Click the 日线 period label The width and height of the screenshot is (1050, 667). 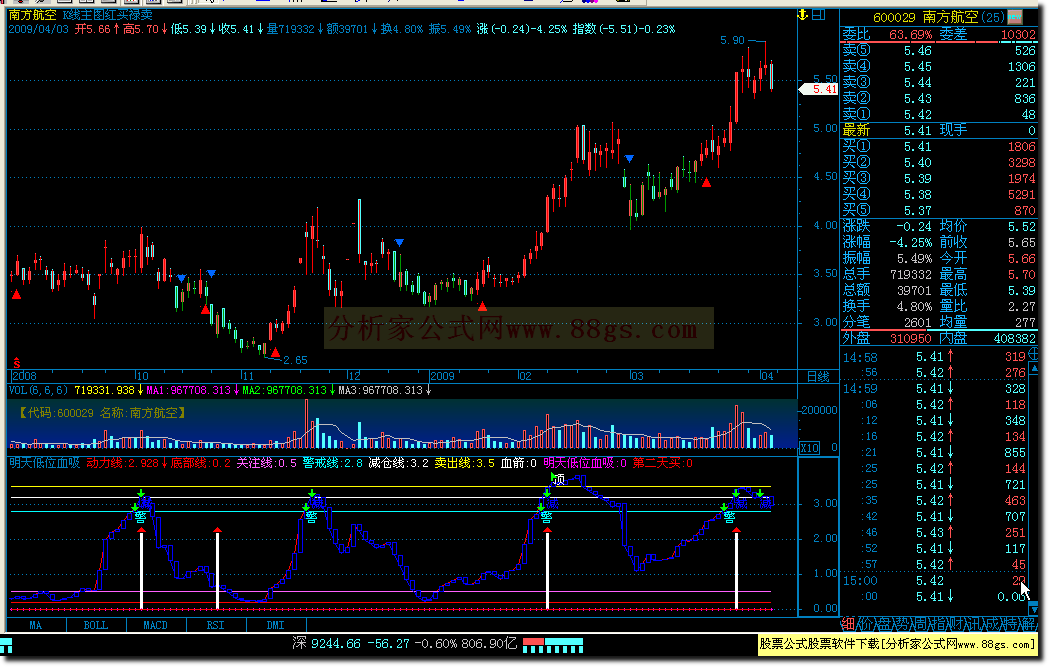click(818, 376)
